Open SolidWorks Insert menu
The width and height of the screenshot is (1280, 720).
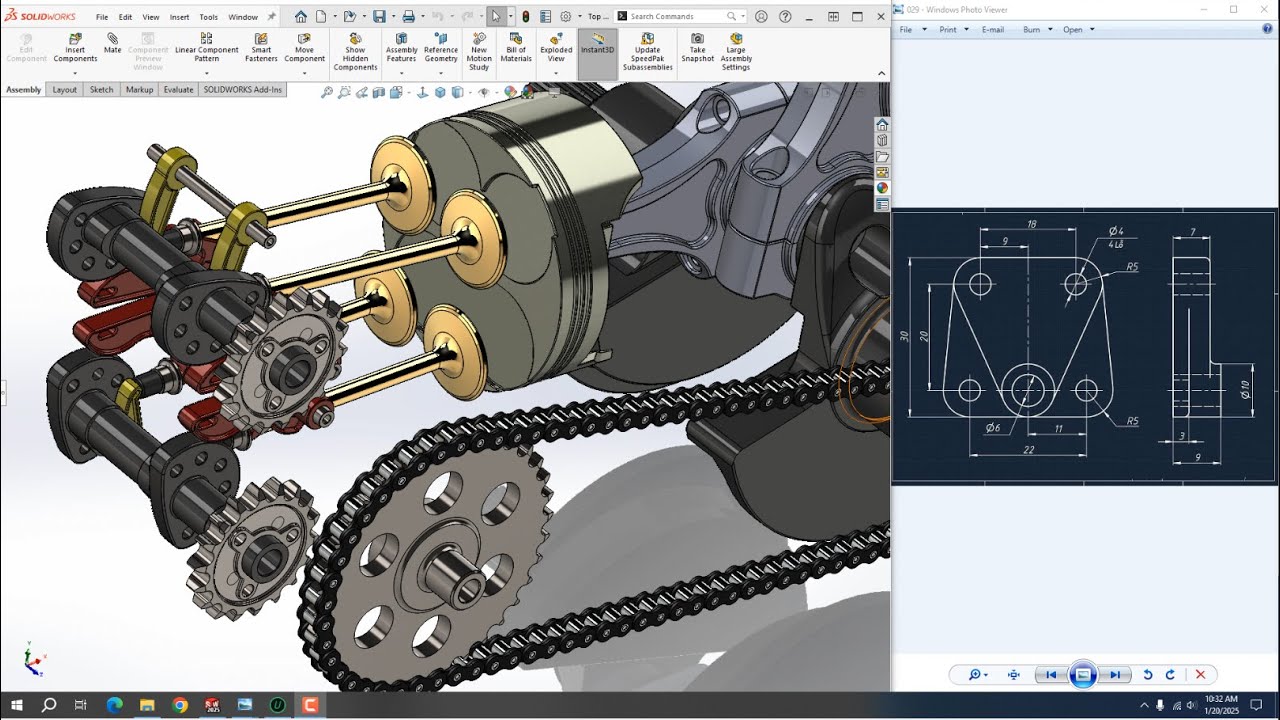tap(180, 17)
